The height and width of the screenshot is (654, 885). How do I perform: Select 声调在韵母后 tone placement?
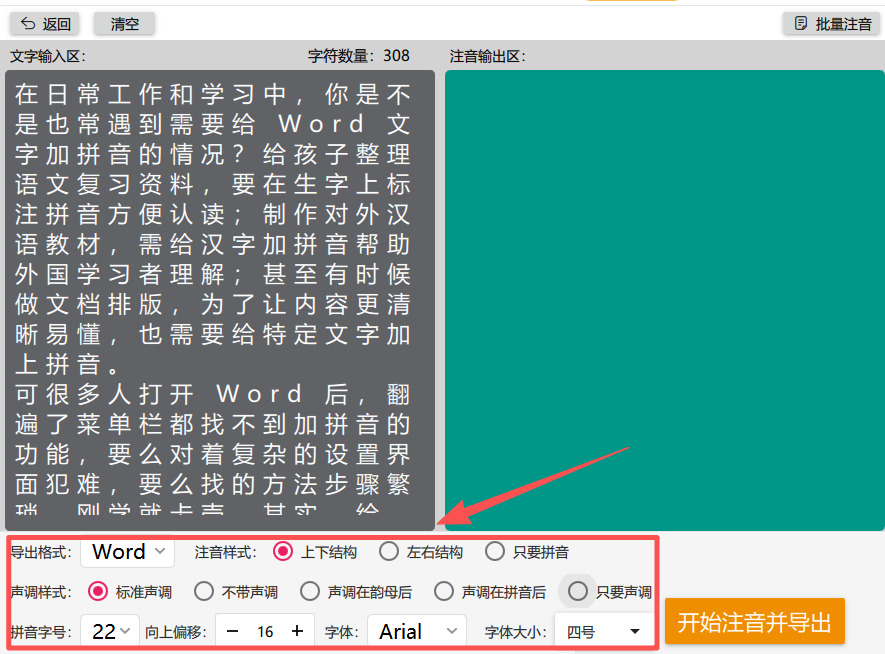click(x=310, y=591)
